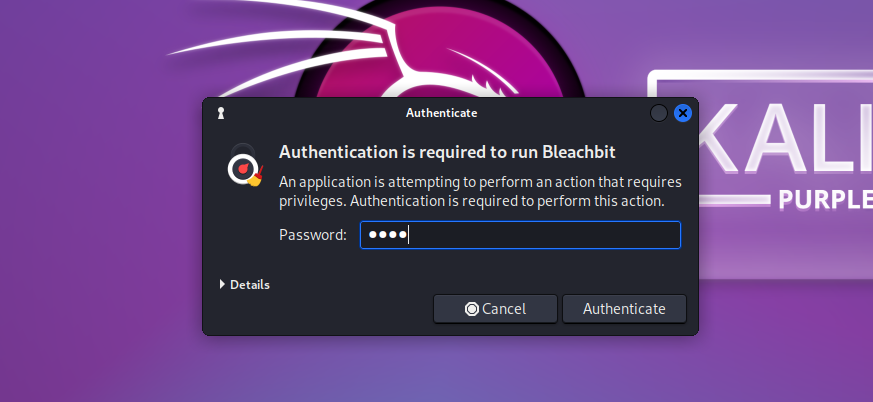873x402 pixels.
Task: Click empty desktop area below the dialog
Action: 450,370
